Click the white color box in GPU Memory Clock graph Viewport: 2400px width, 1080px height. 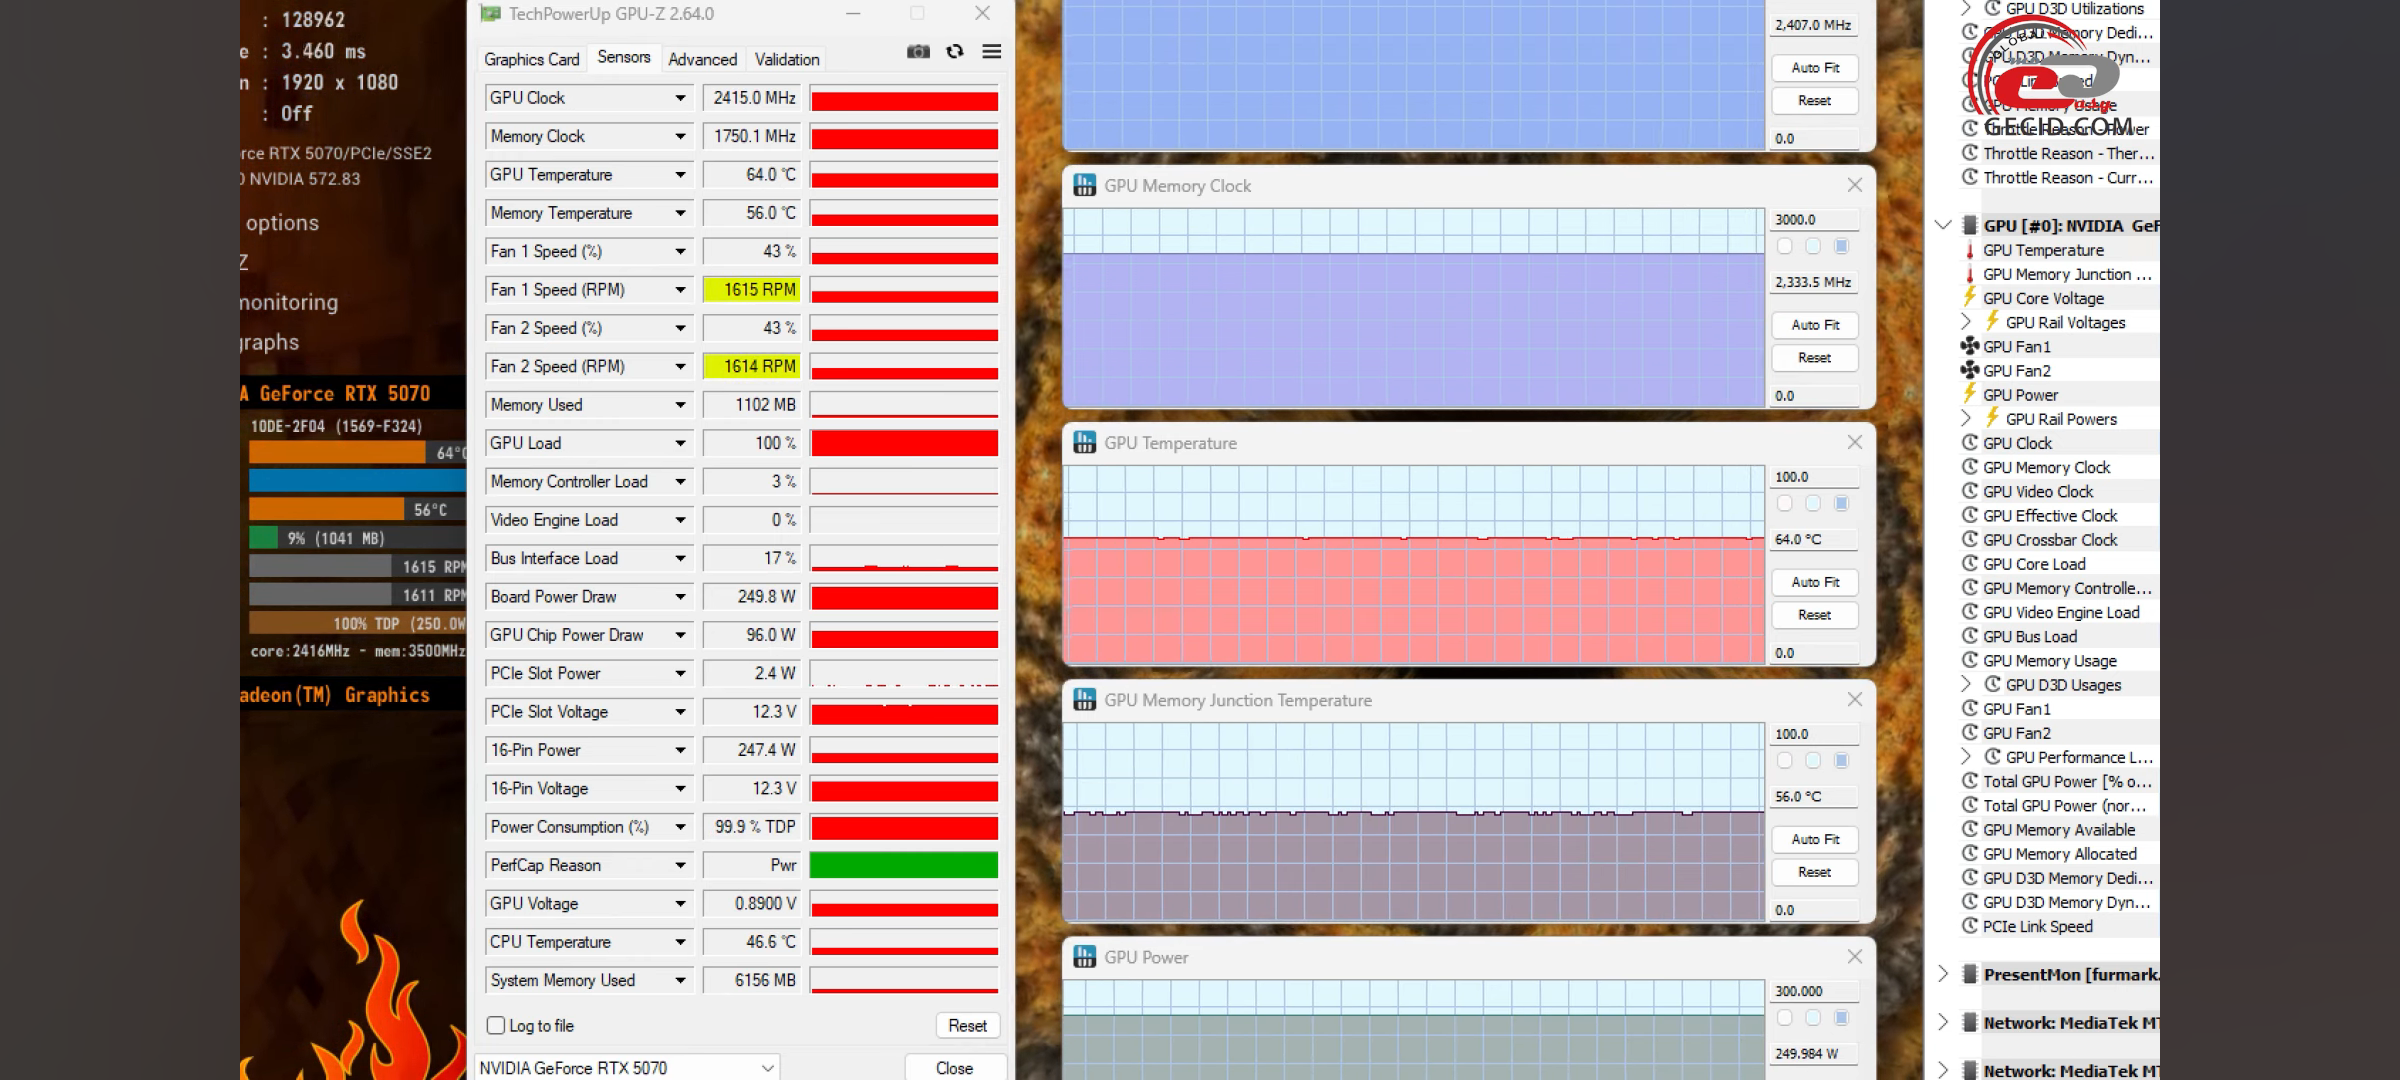coord(1785,246)
